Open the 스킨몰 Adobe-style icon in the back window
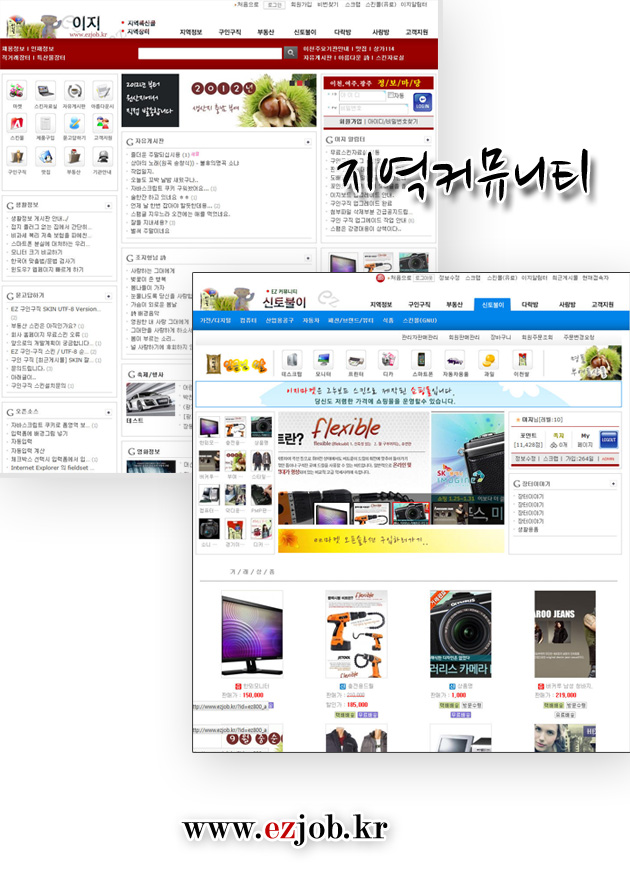 (17, 123)
